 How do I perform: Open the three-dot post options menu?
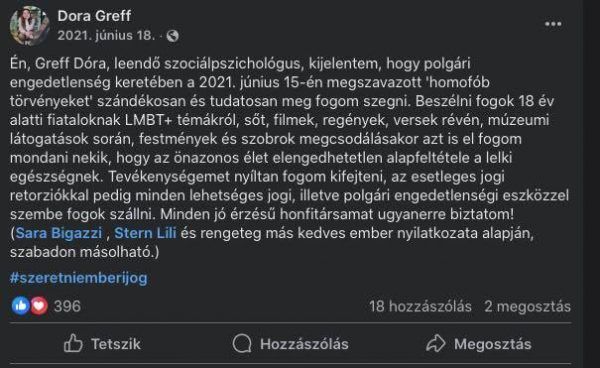pyautogui.click(x=553, y=24)
